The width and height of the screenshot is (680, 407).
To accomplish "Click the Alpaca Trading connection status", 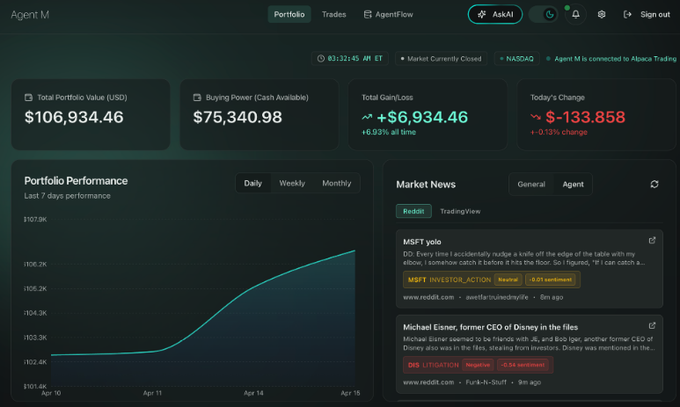I will coord(611,59).
